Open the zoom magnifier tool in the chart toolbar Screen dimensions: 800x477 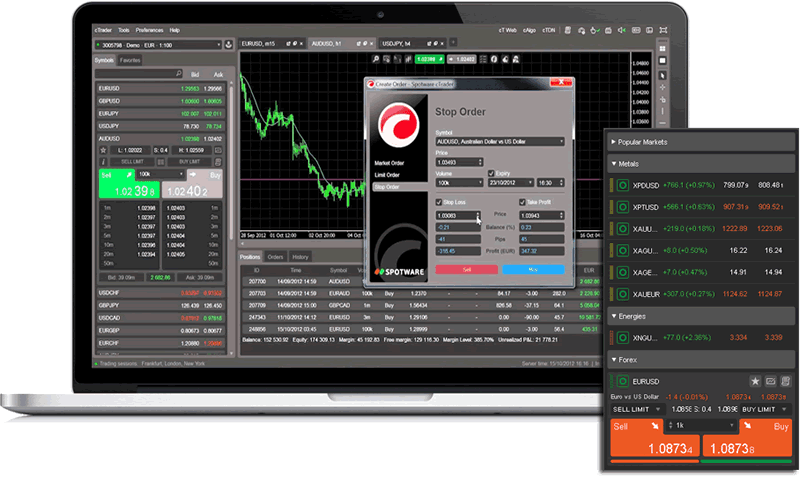(376, 60)
